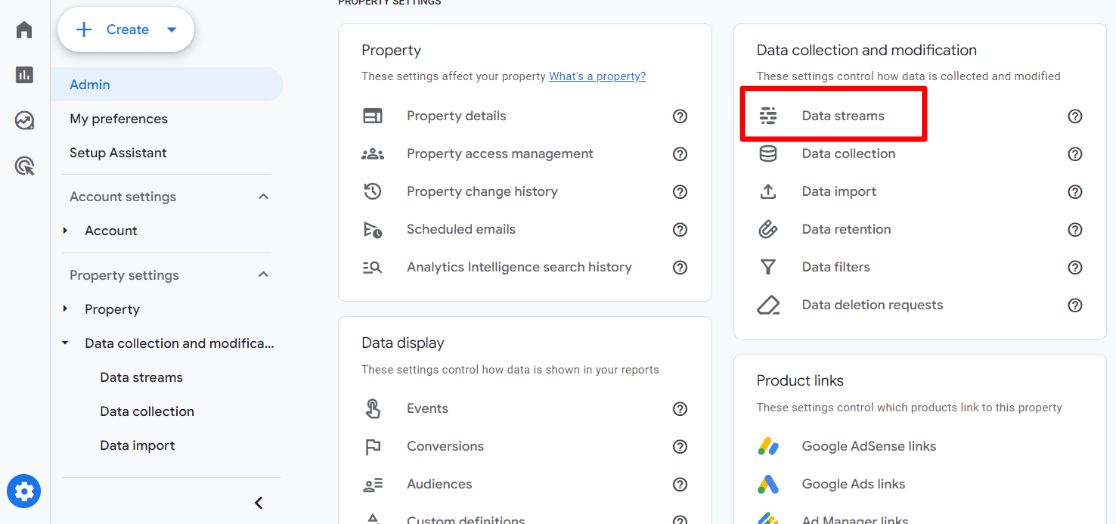Open the What's a property? link
The image size is (1116, 524).
click(x=597, y=76)
